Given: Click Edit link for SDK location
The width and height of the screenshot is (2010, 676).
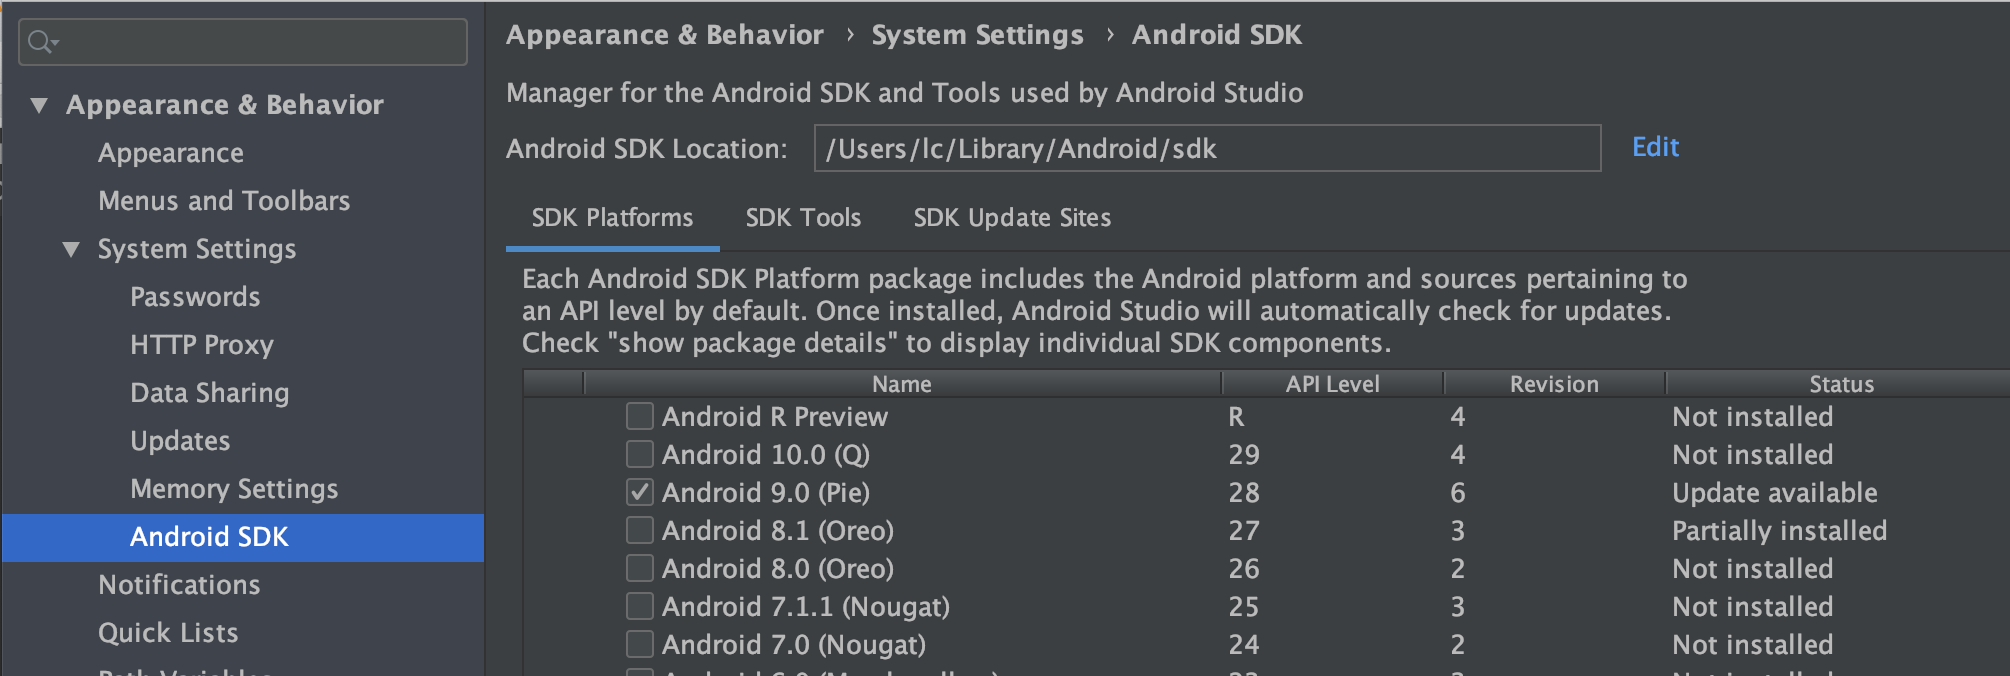Looking at the screenshot, I should [1655, 147].
